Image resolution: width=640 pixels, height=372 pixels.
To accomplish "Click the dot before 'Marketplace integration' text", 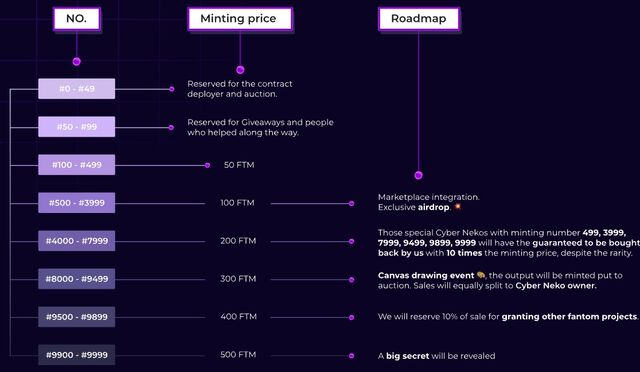I will click(x=351, y=203).
